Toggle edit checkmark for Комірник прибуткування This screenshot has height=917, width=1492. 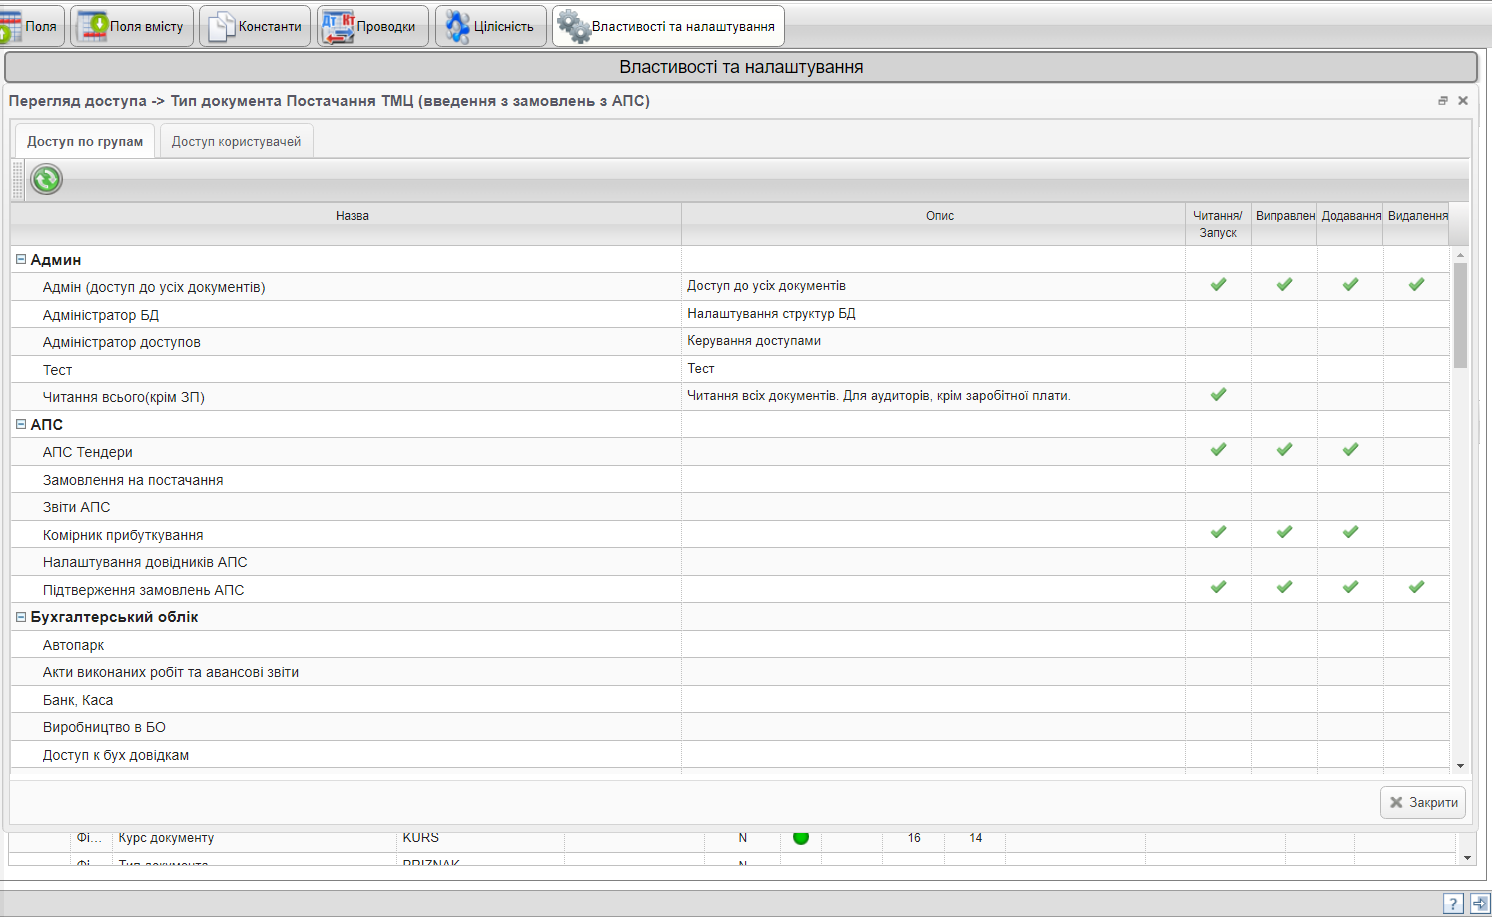click(x=1284, y=533)
